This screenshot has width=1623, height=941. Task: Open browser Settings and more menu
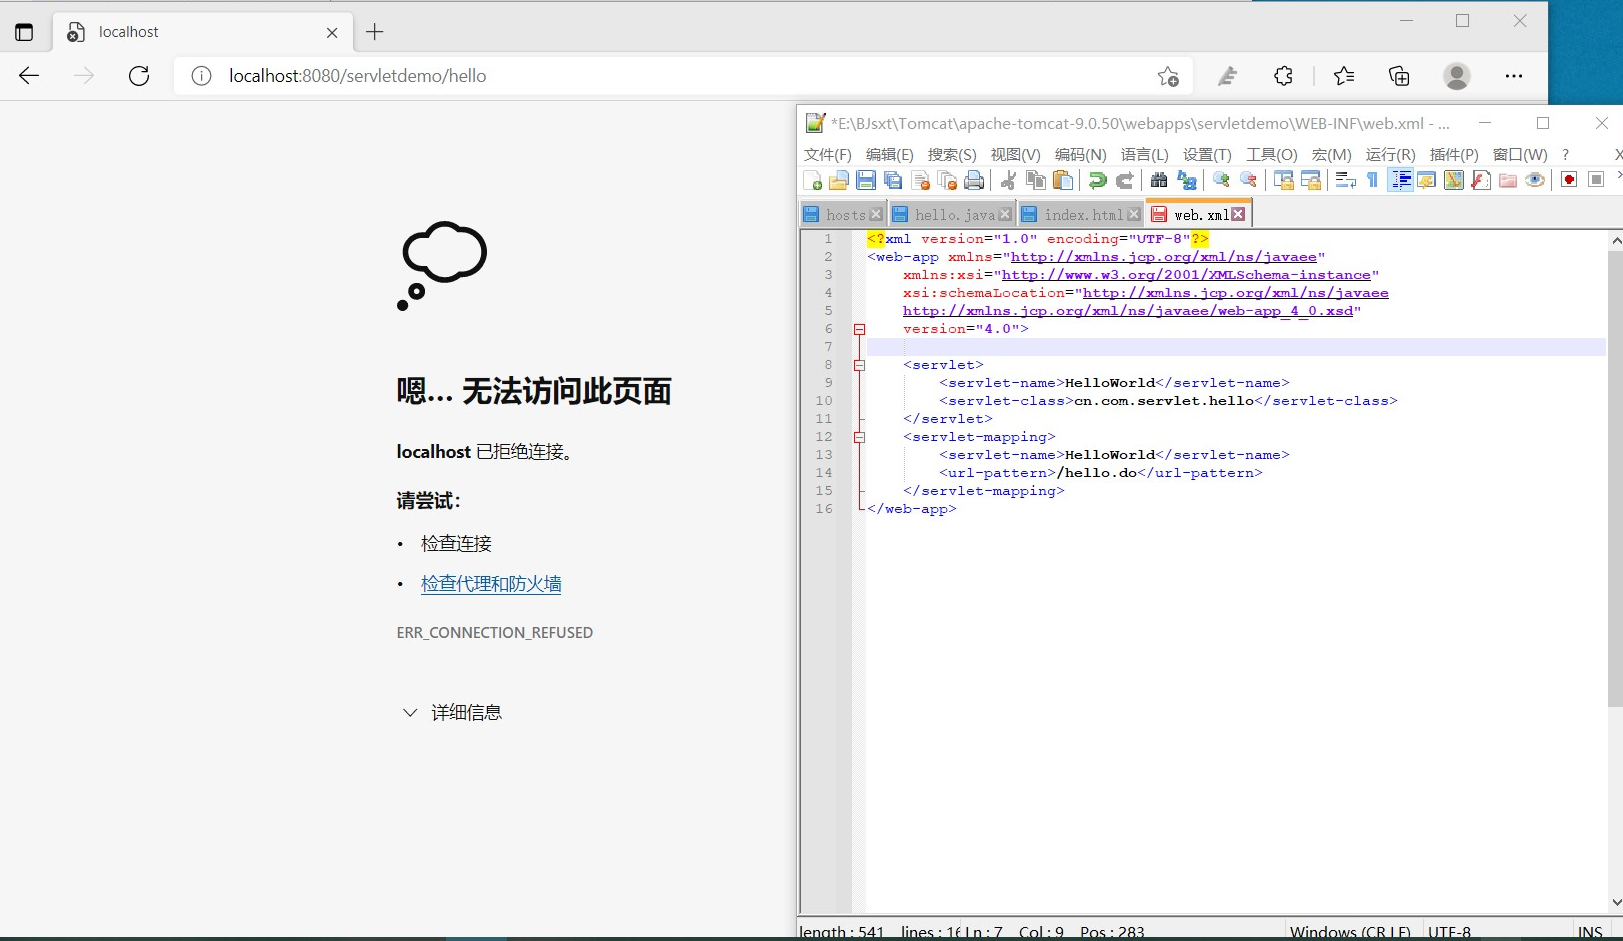(1514, 76)
